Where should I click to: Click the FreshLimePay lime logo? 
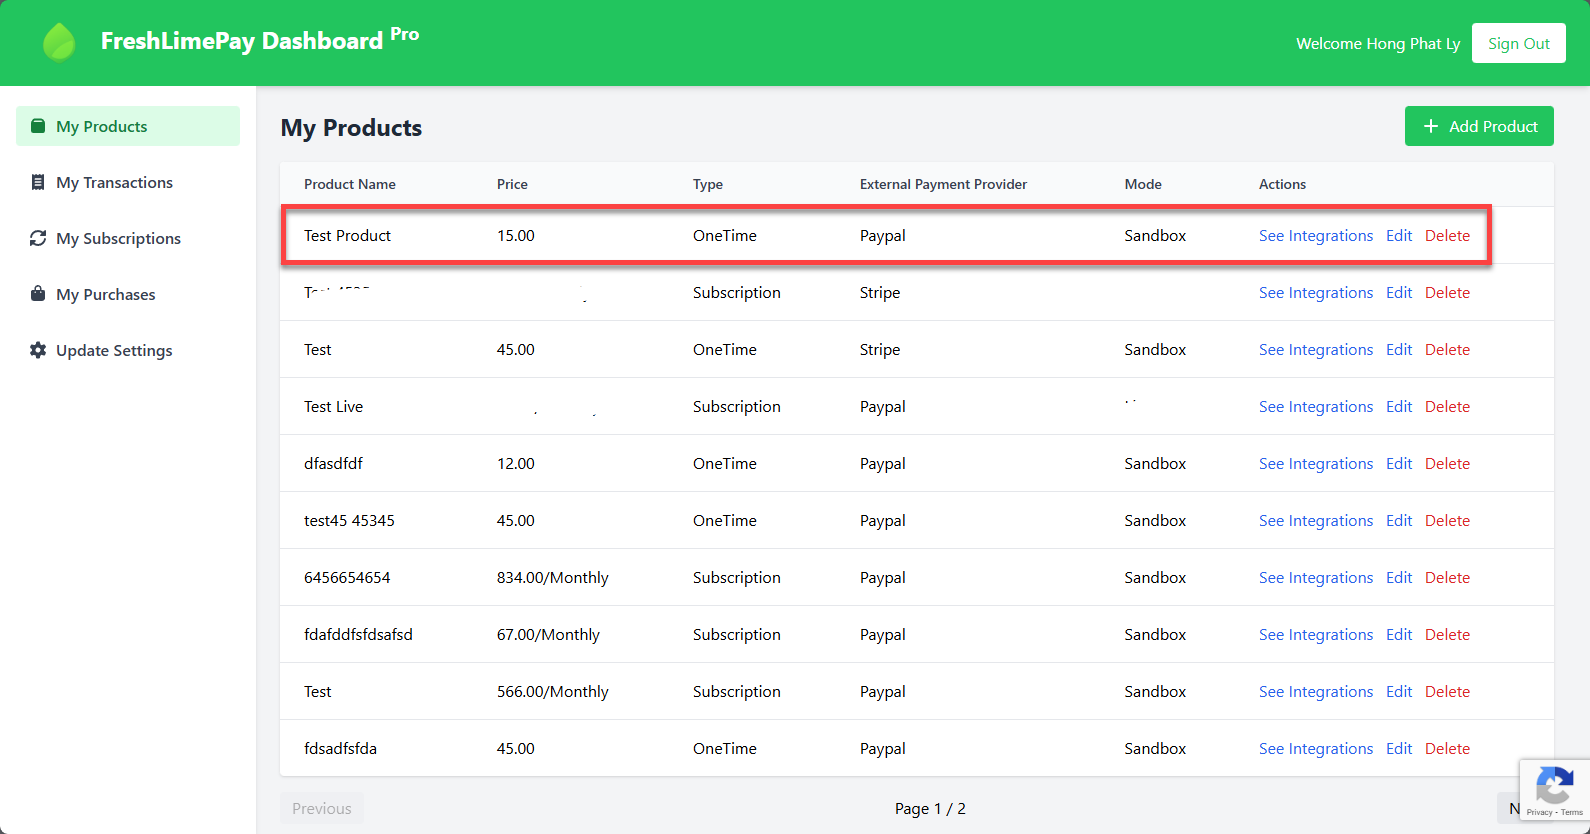[59, 42]
